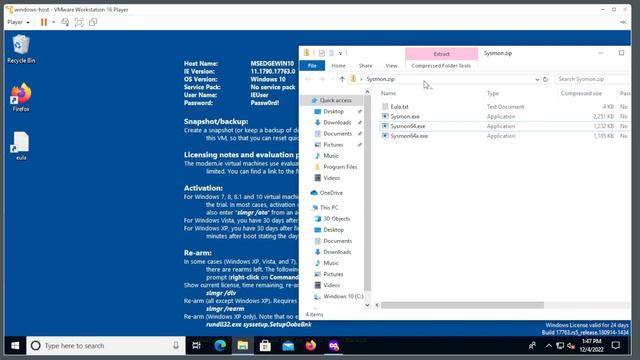Viewport: 640px width, 360px height.
Task: Switch to the View ribbon tab
Action: tap(391, 66)
